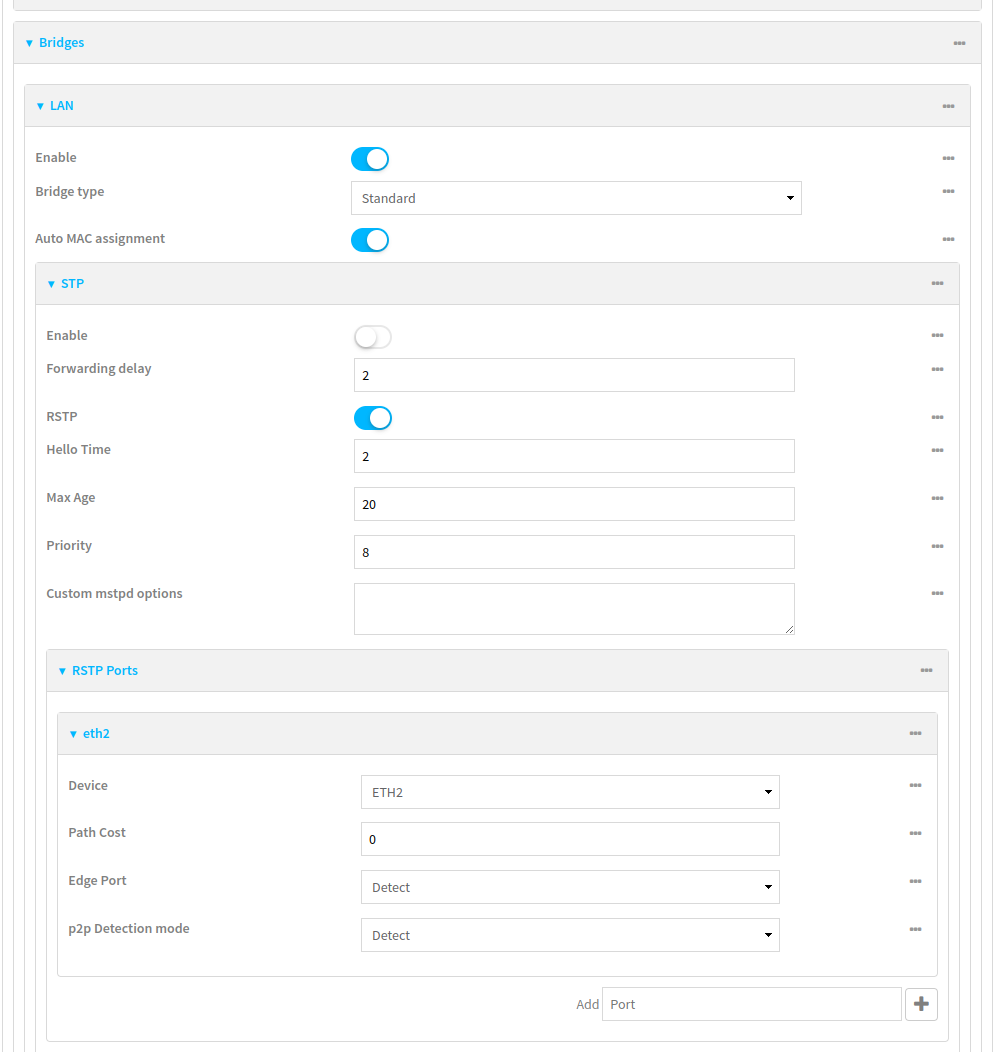Disable the LAN bridge Enable toggle
The height and width of the screenshot is (1052, 1003).
pyautogui.click(x=370, y=159)
